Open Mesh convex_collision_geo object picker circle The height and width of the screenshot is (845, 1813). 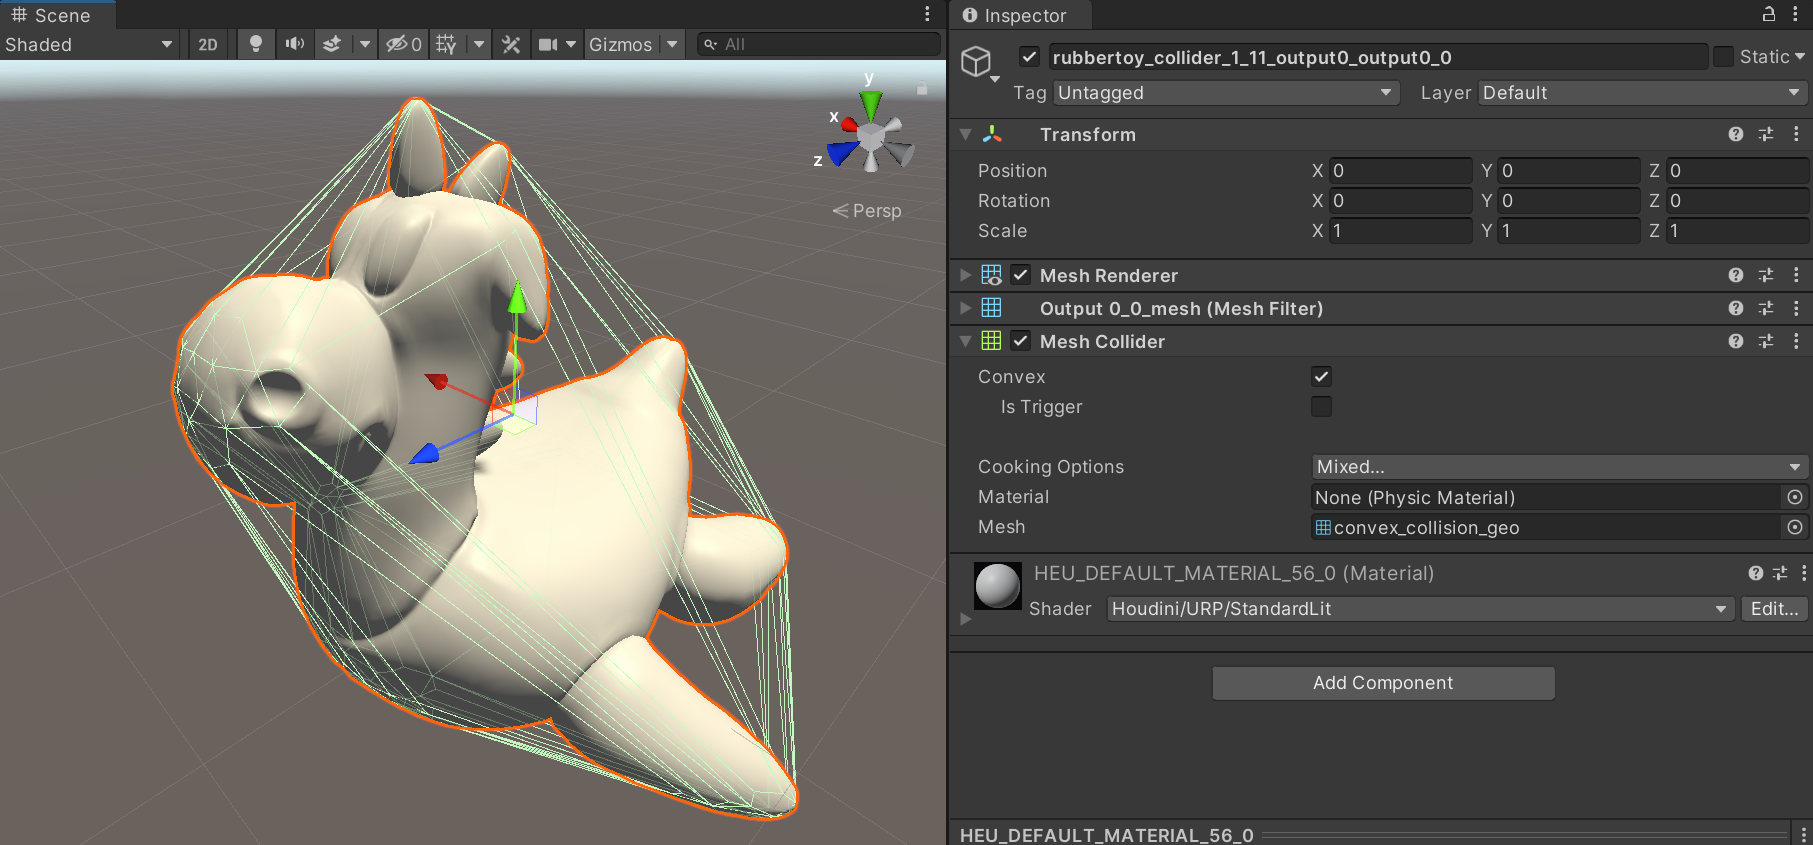point(1795,527)
